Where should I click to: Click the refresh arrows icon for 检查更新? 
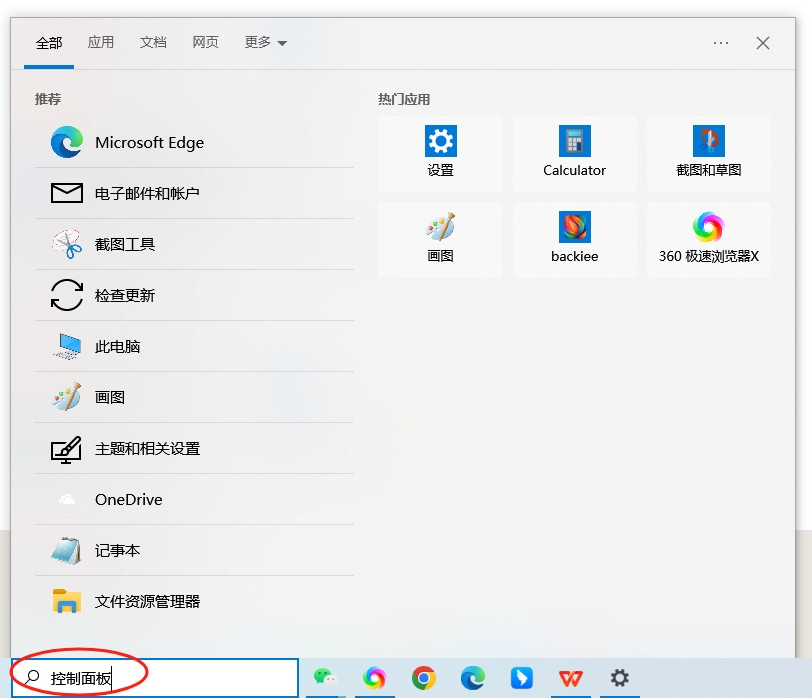pyautogui.click(x=67, y=295)
